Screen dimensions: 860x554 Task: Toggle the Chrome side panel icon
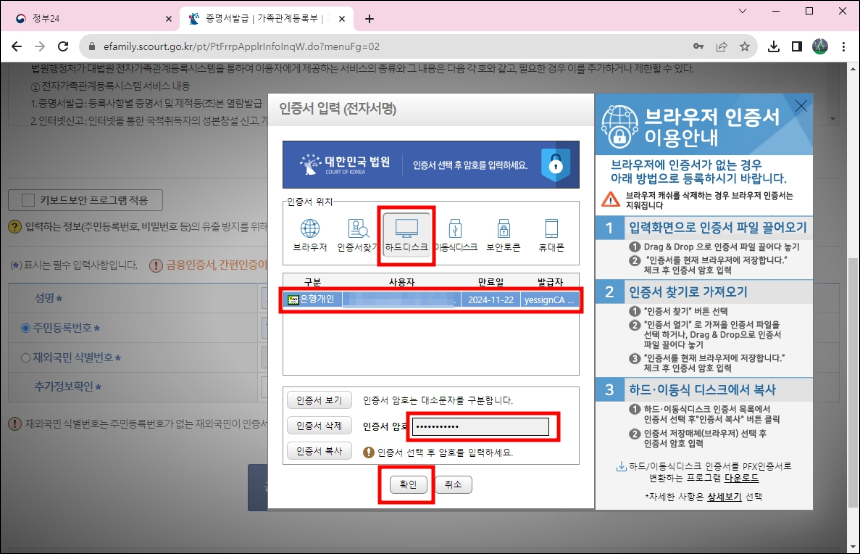click(797, 47)
